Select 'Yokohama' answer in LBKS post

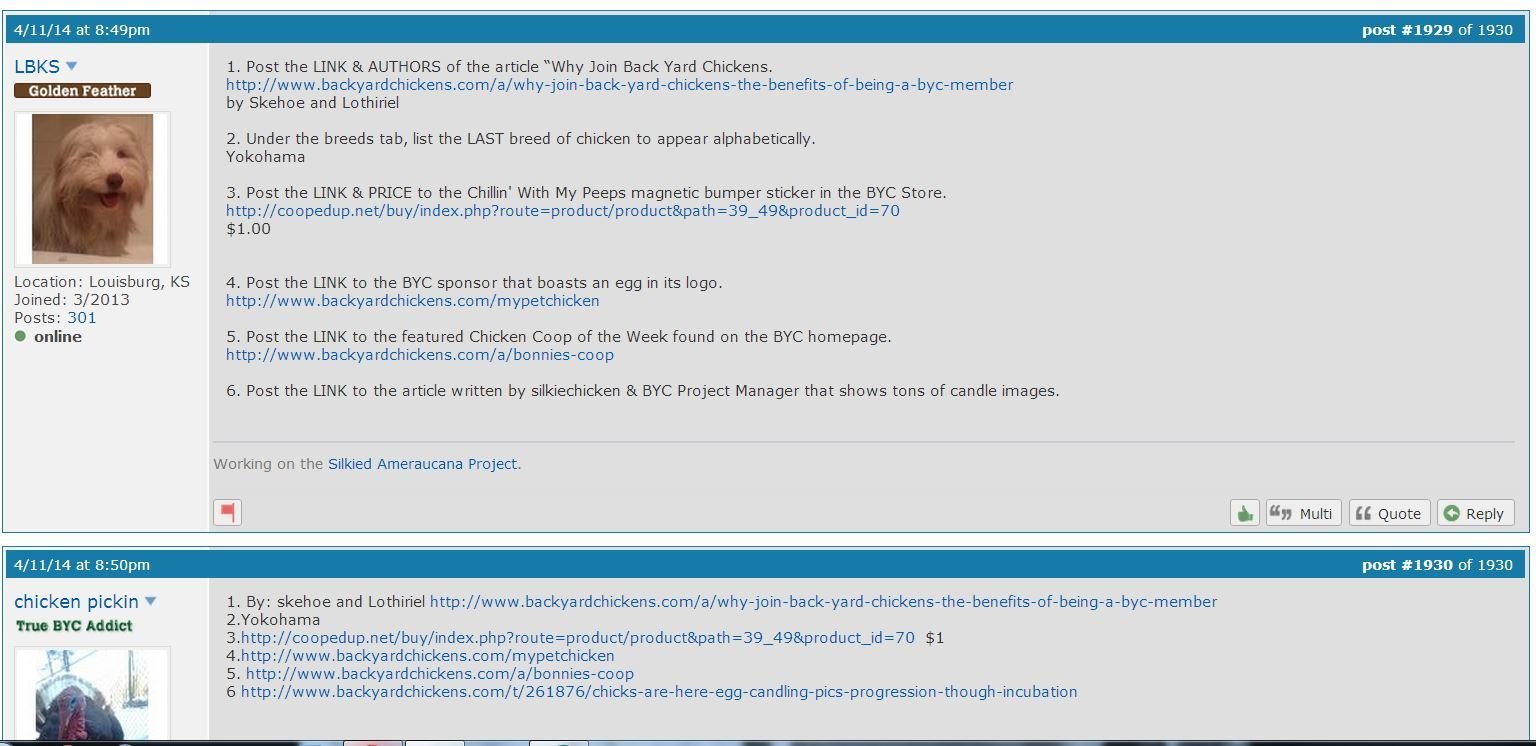click(x=266, y=157)
